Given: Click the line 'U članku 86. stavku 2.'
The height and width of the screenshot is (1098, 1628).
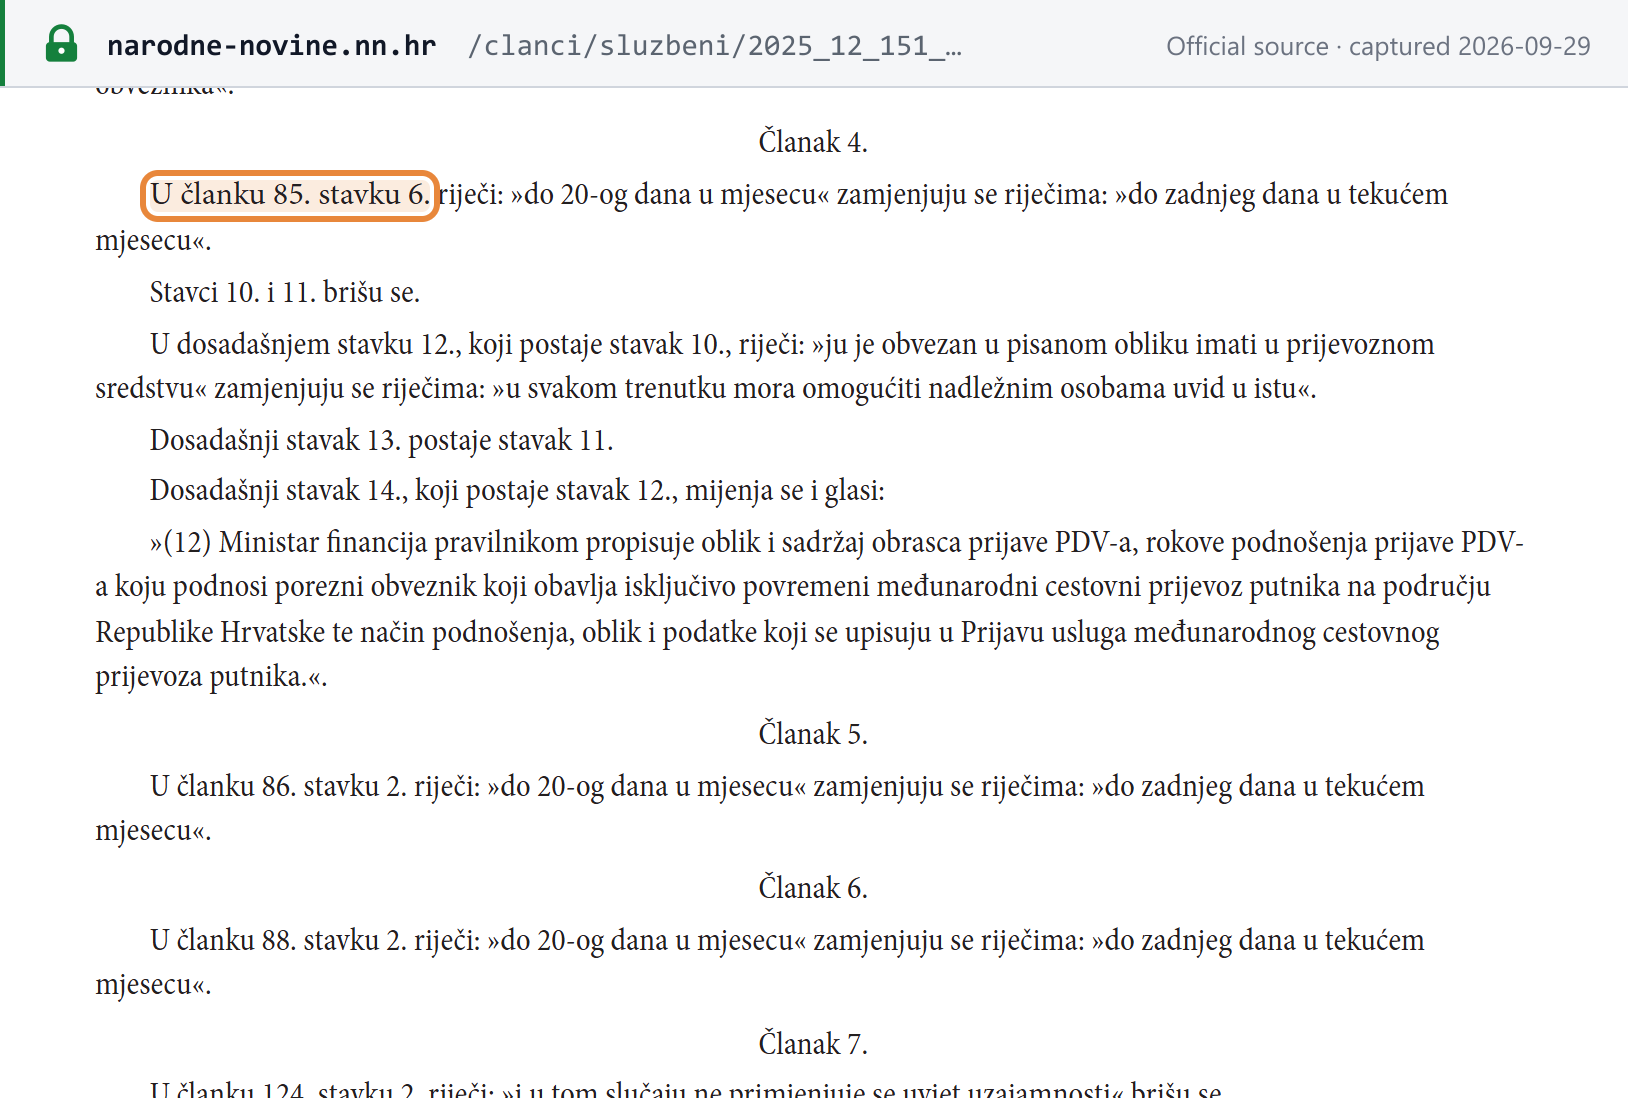Looking at the screenshot, I should point(760,808).
